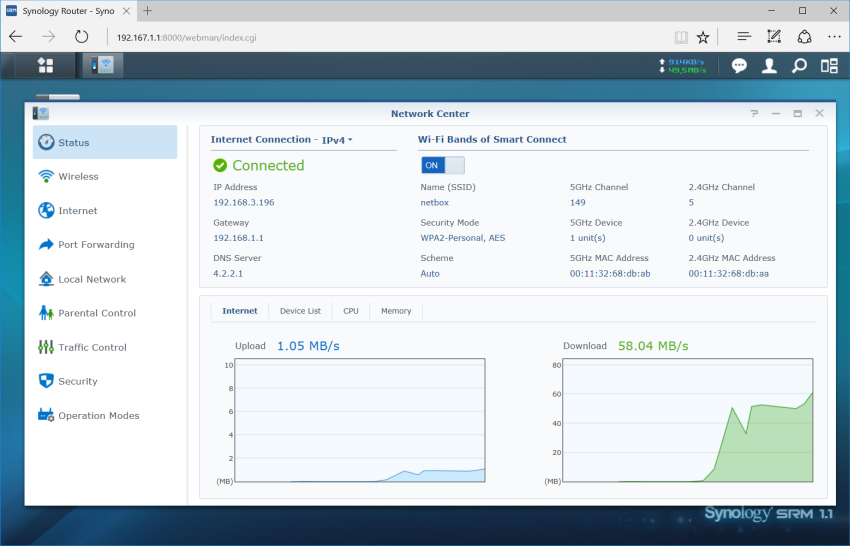Click the Security shield icon
The height and width of the screenshot is (546, 850).
coord(46,381)
